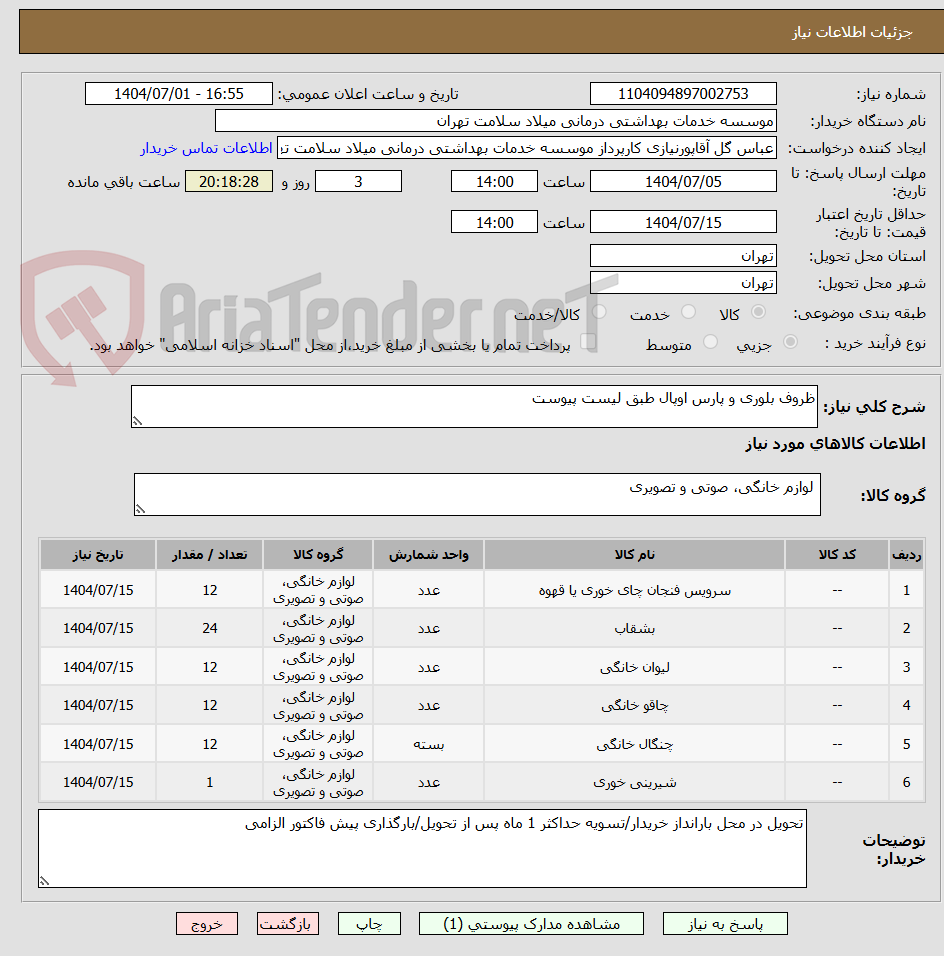This screenshot has height=956, width=944.
Task: Select the 'جزیی' purchase type radio
Action: (790, 342)
